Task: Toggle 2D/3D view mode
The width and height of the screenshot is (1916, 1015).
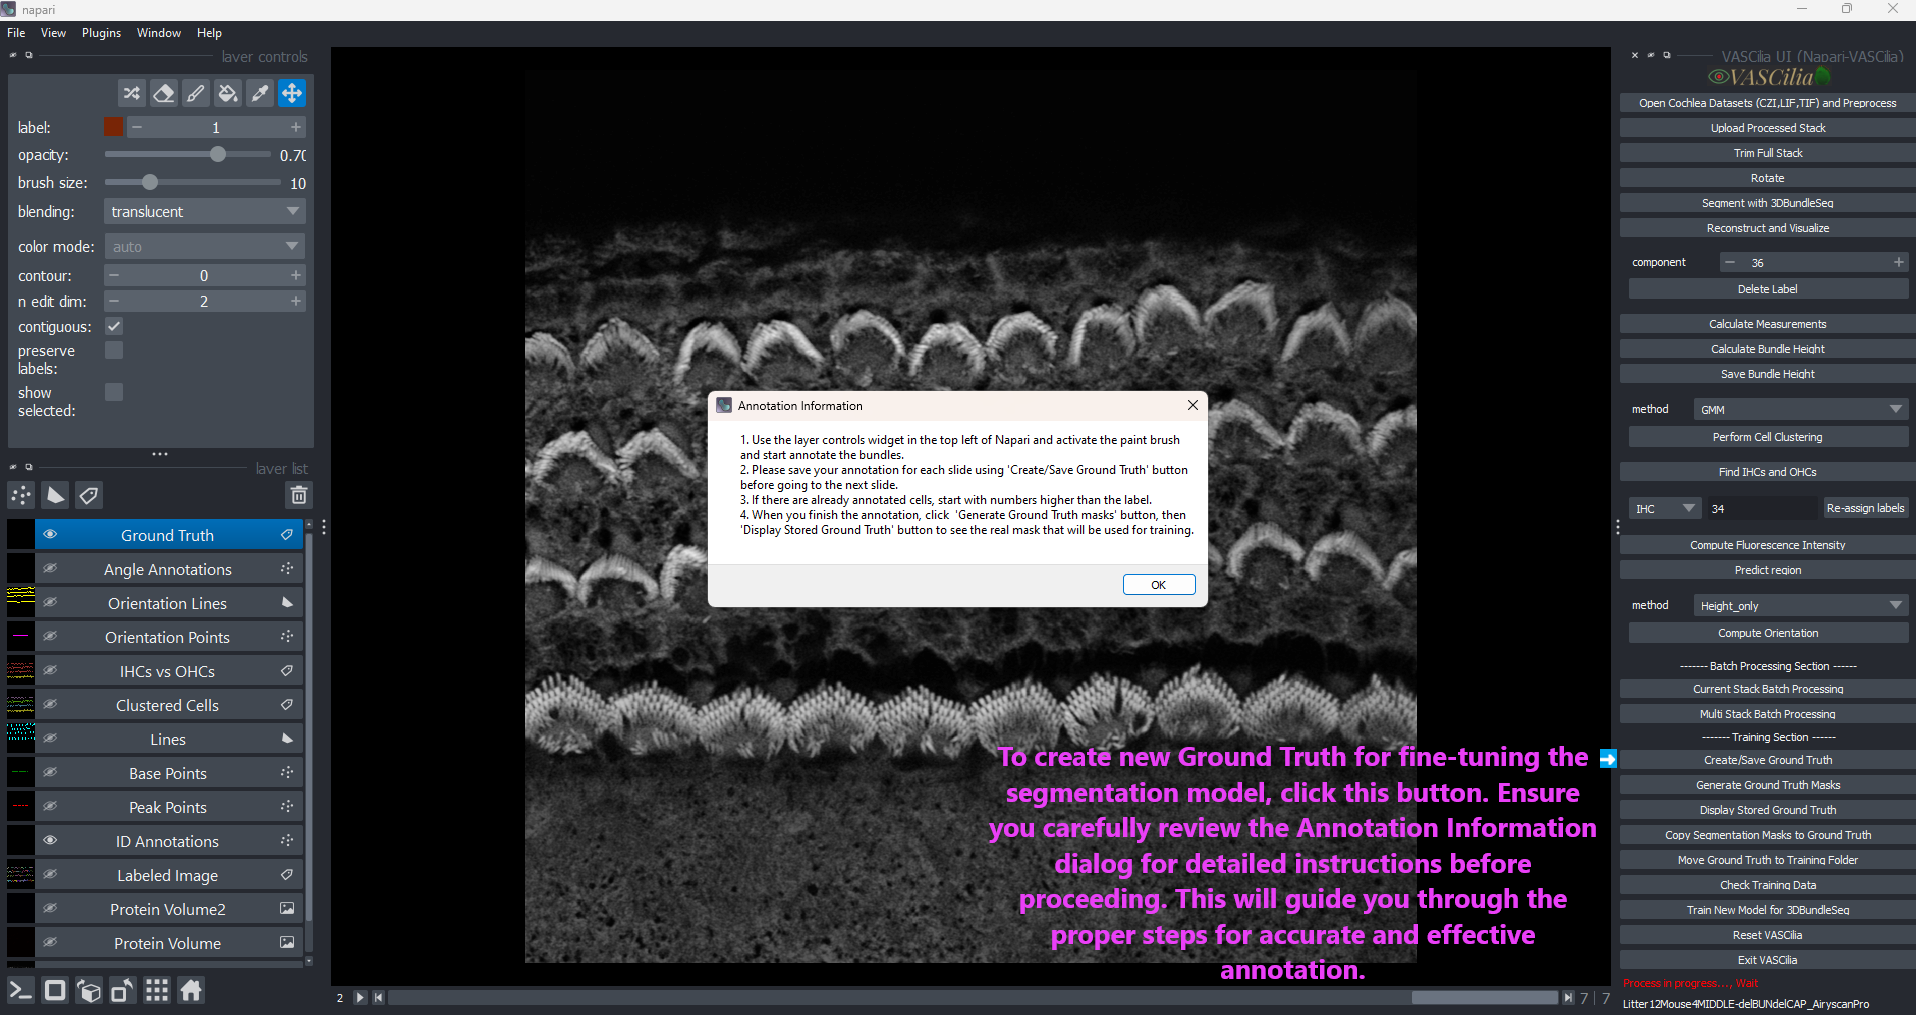Action: [55, 990]
